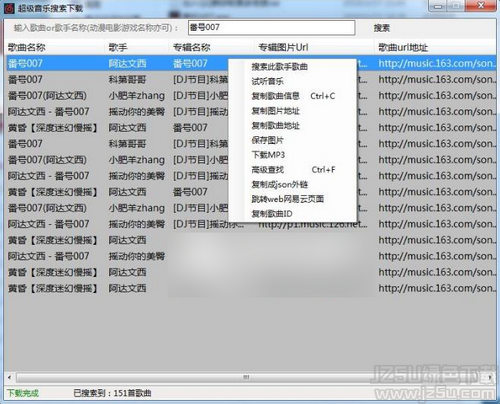Click music.163.com URL in the highlighted row
The width and height of the screenshot is (500, 404).
437,63
